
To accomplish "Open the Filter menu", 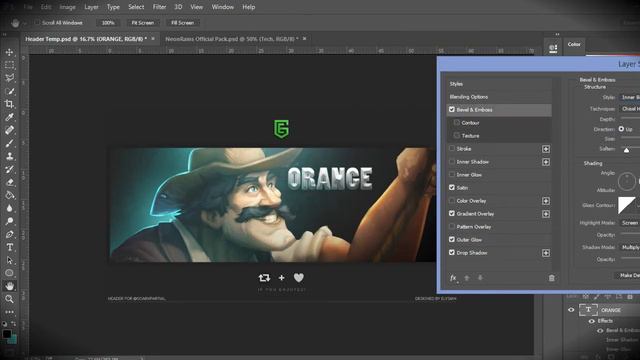I will pos(159,7).
